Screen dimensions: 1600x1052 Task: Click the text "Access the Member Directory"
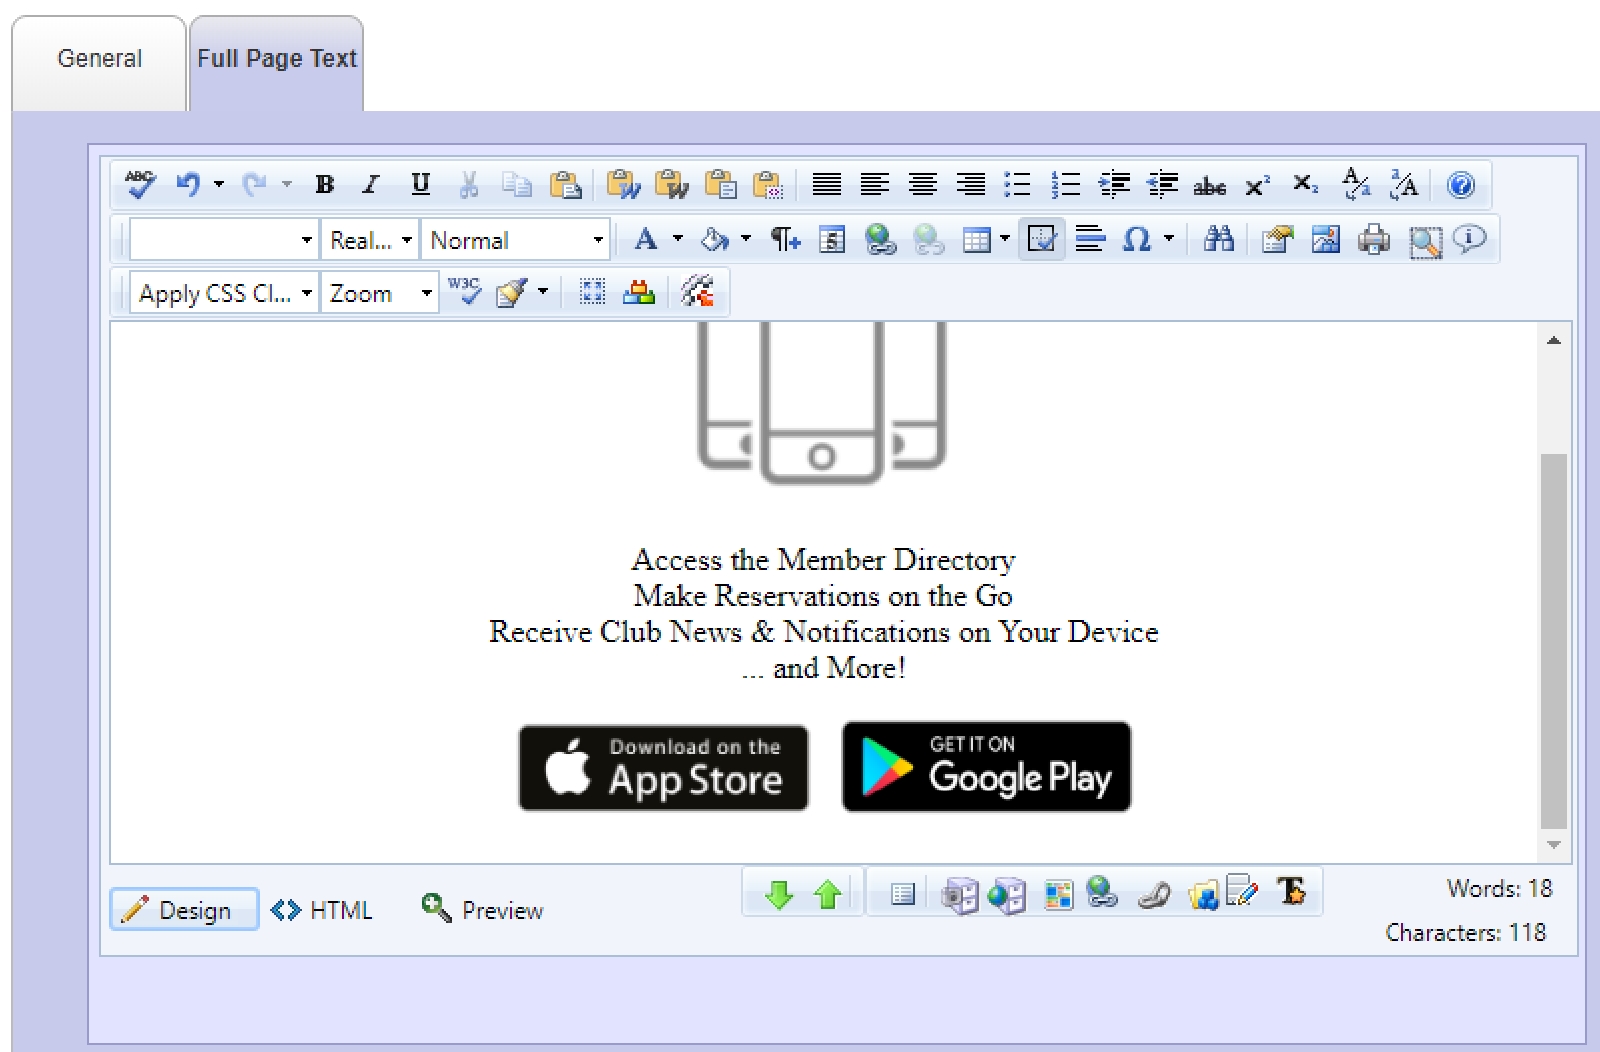tap(823, 559)
